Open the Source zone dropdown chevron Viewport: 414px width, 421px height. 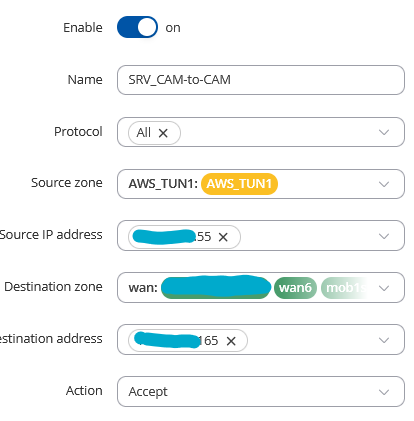tap(384, 184)
